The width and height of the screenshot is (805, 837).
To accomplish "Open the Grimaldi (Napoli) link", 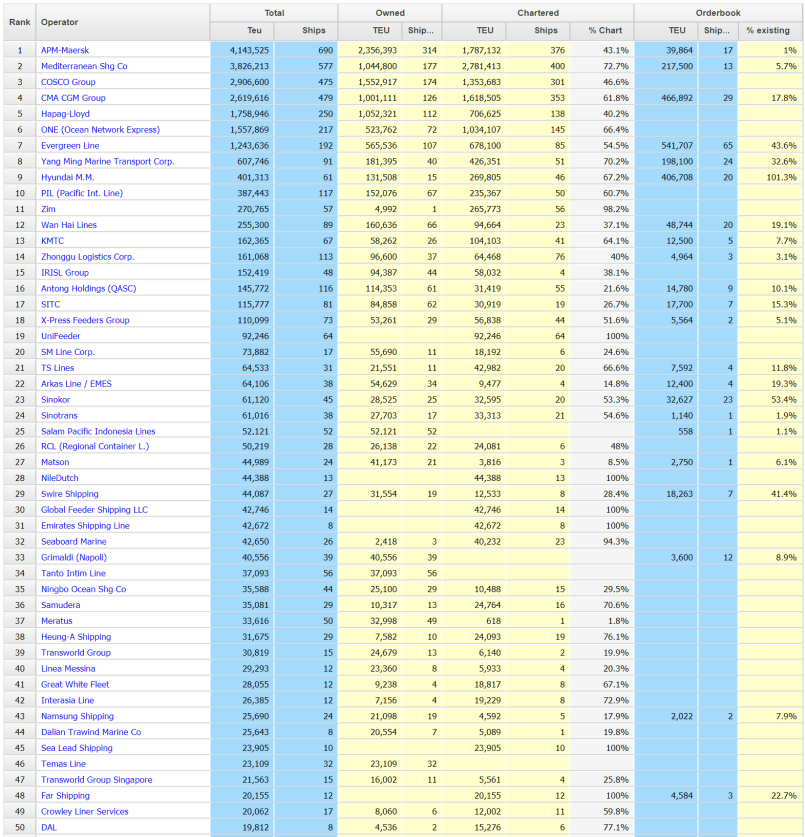I will (73, 558).
